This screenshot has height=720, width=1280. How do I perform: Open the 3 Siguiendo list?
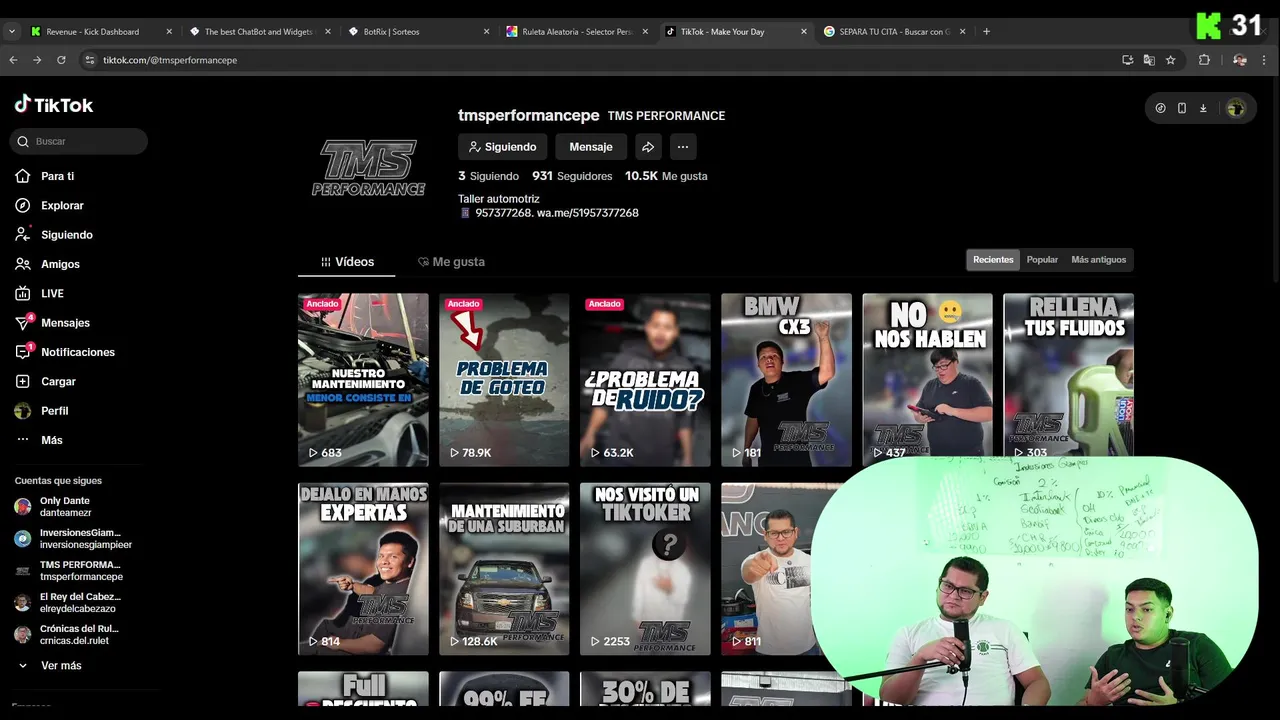point(488,176)
